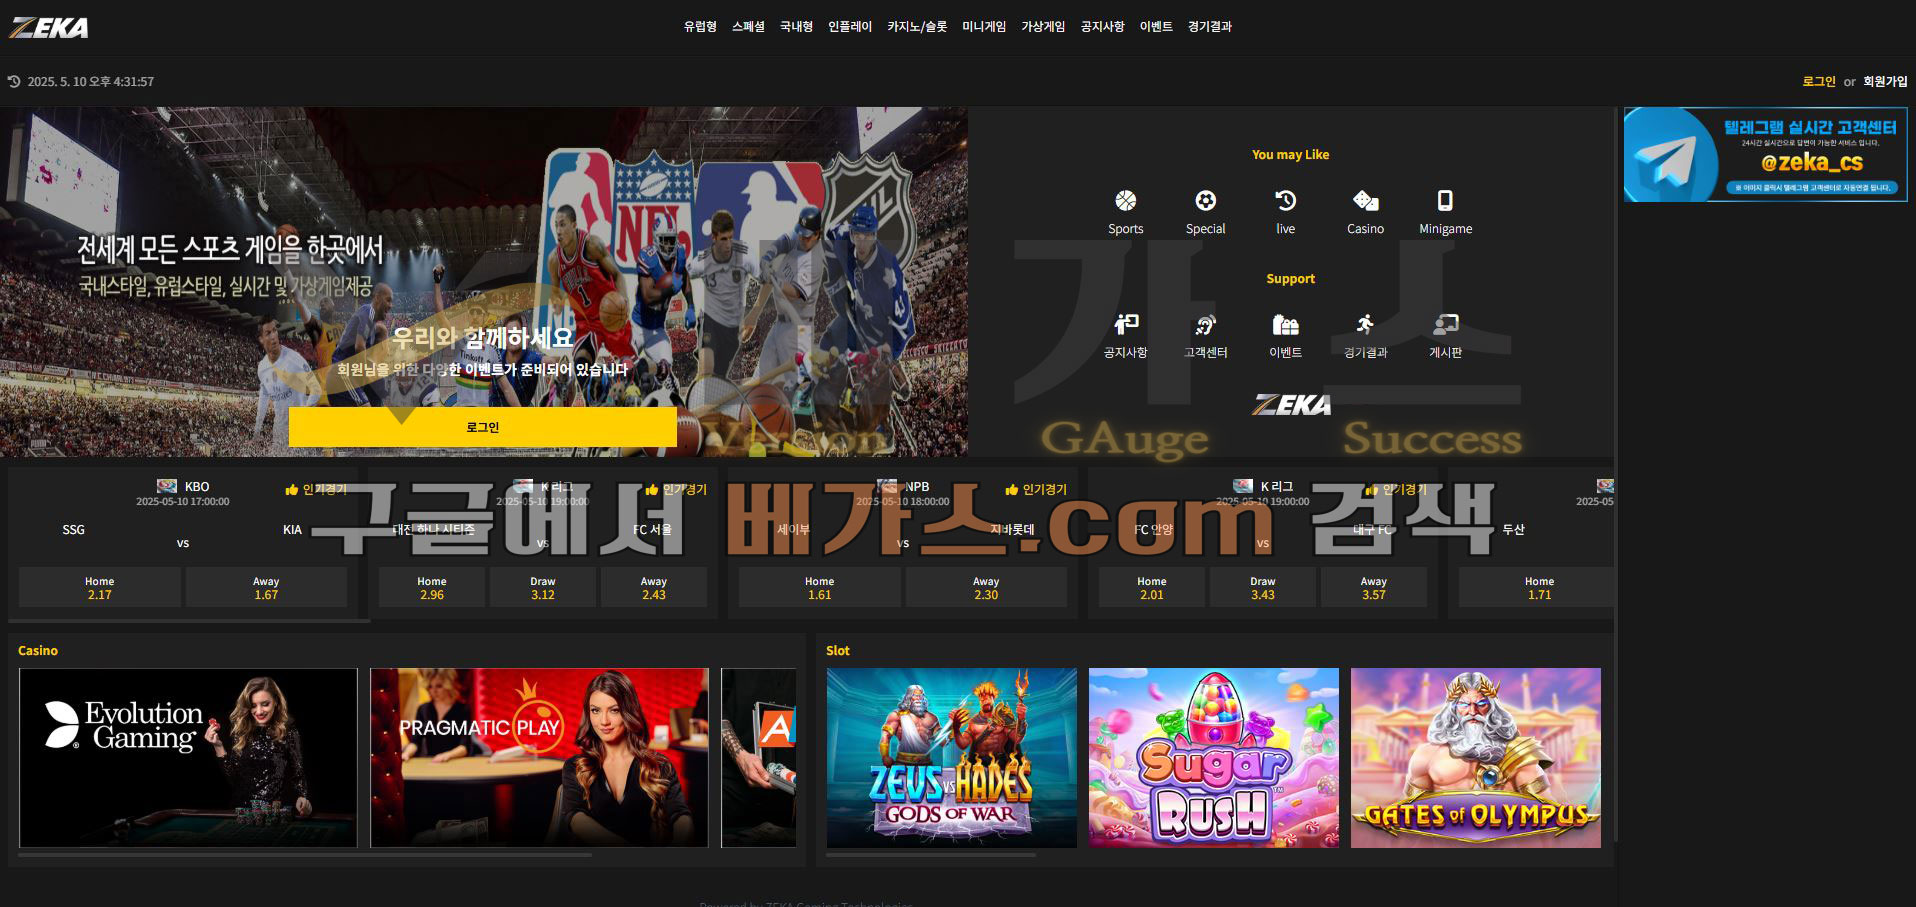Click the KBO league flag icon
The width and height of the screenshot is (1916, 907).
coord(167,486)
